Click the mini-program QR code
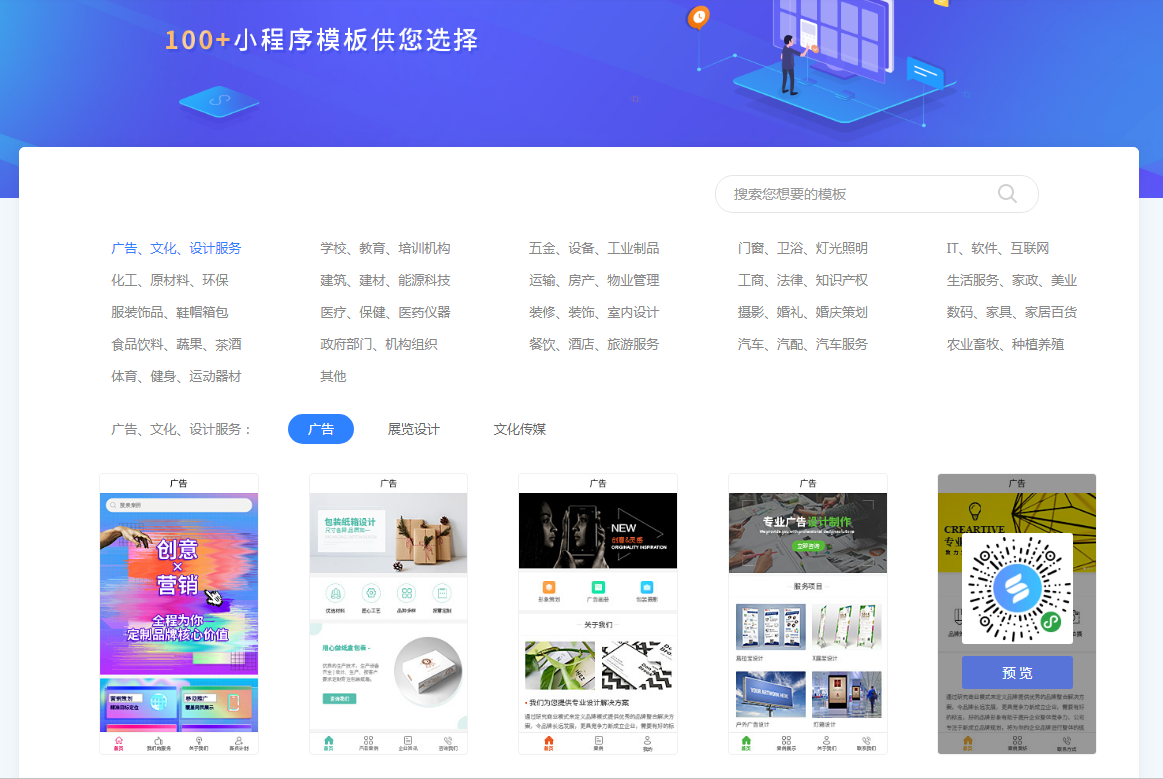Viewport: 1163px width, 779px height. point(1017,588)
